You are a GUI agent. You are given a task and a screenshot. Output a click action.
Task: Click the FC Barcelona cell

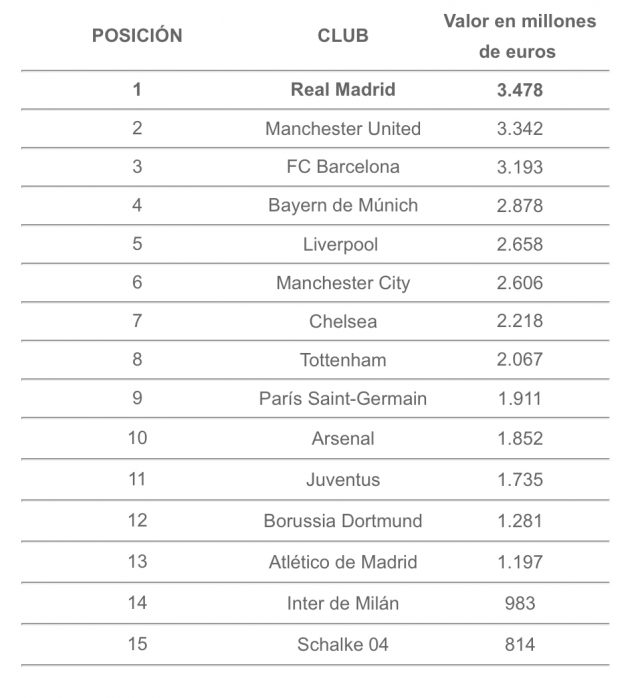pos(343,167)
